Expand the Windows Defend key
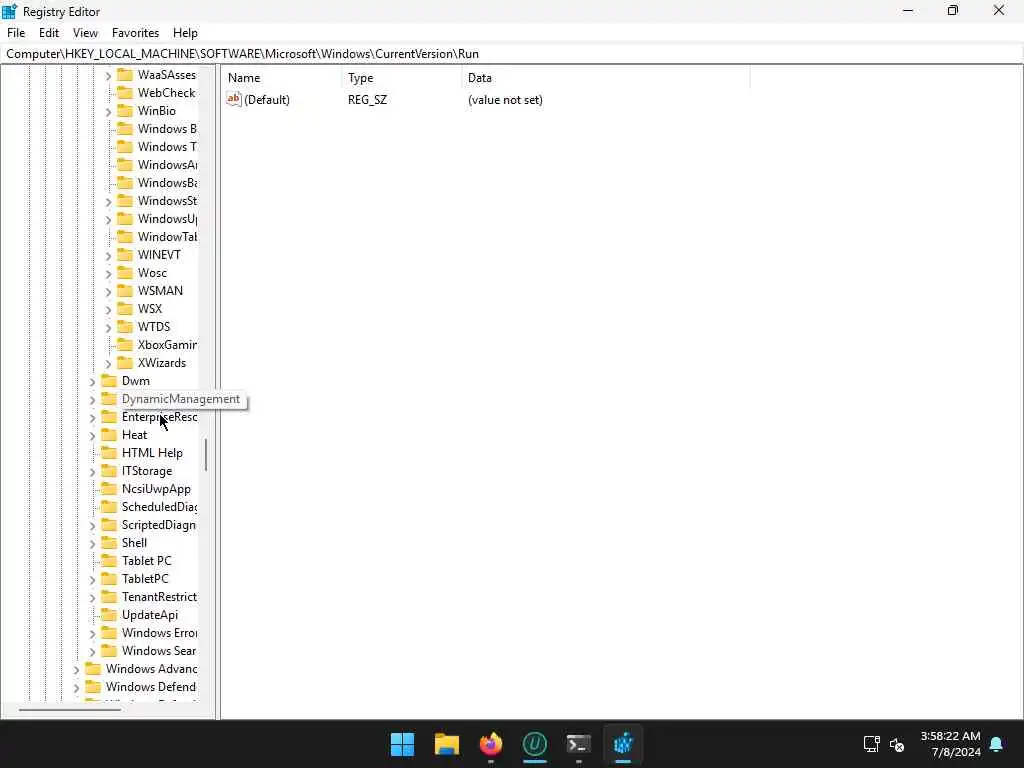 coord(76,688)
